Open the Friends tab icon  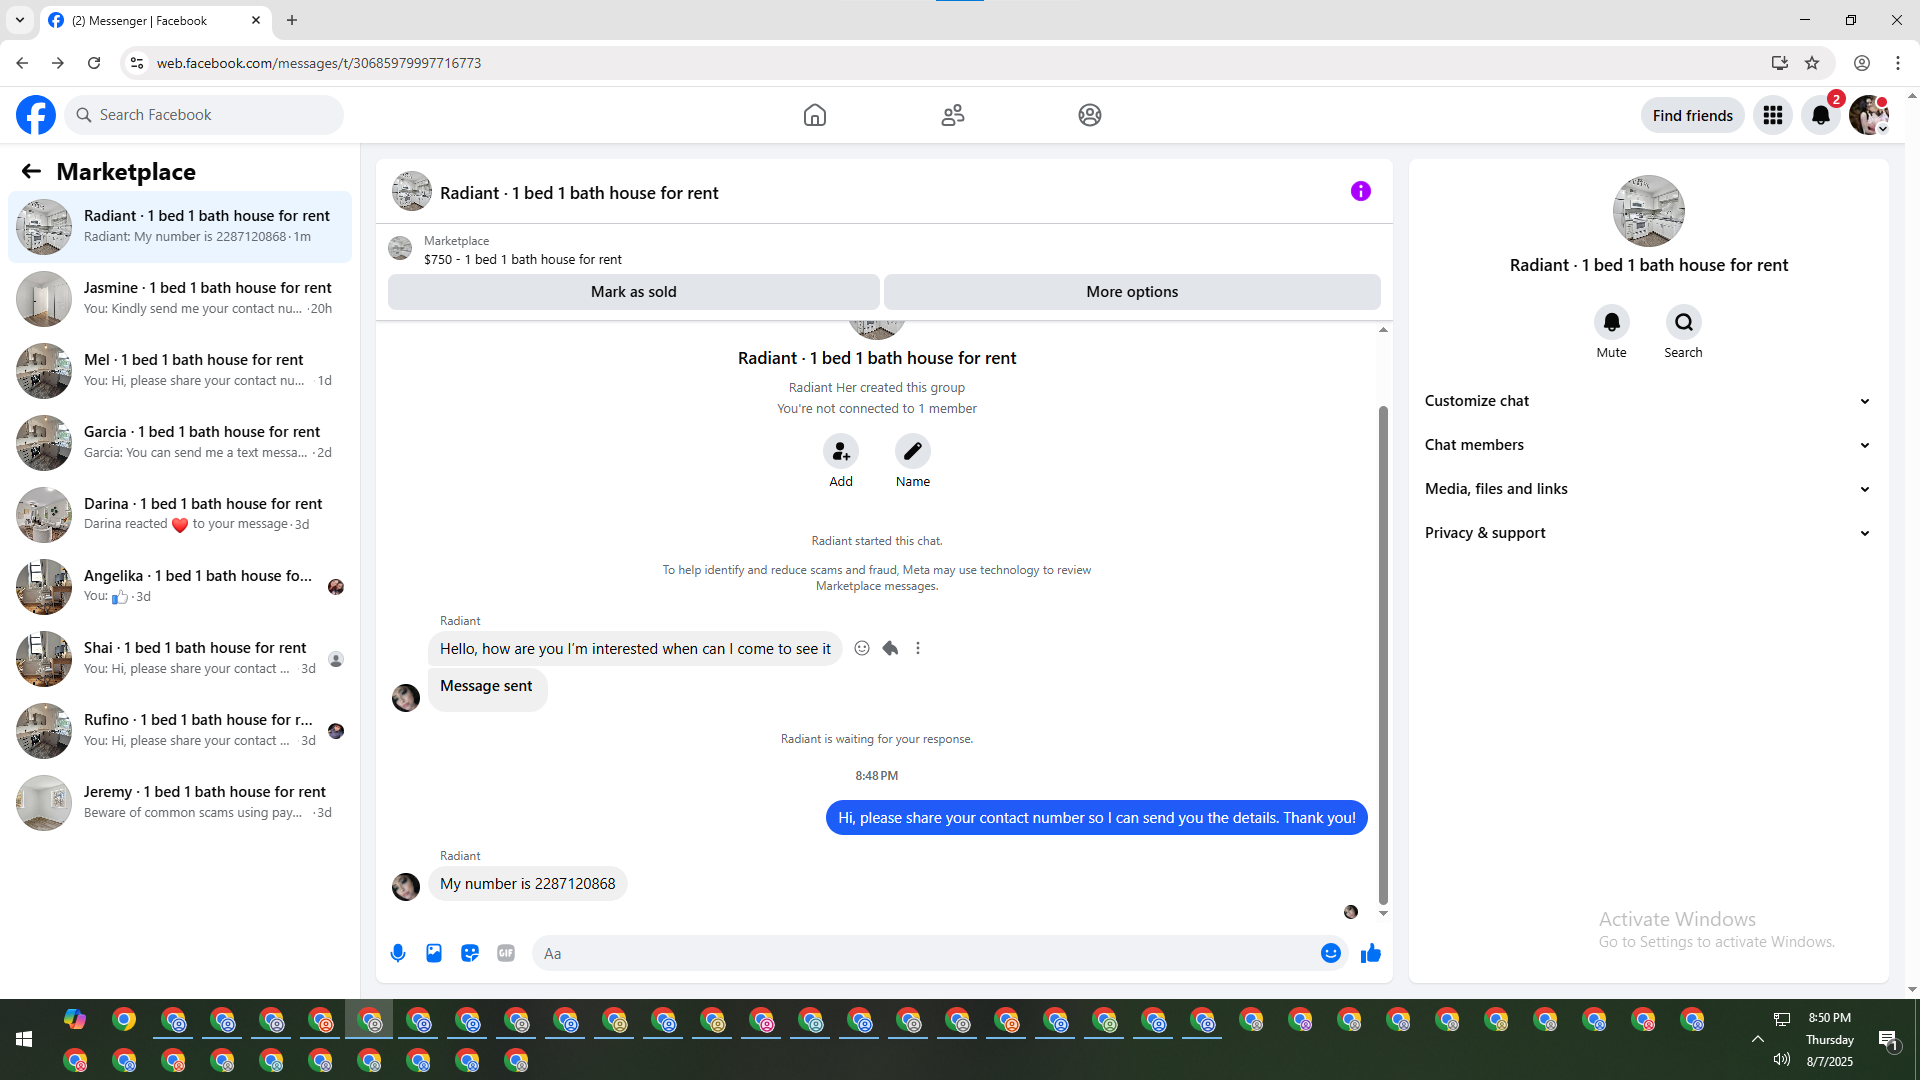[953, 115]
